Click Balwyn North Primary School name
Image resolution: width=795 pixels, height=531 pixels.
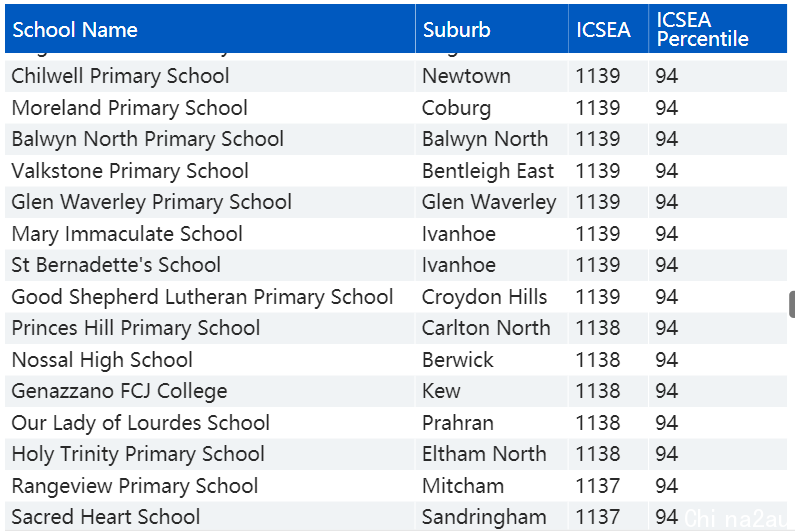[148, 139]
